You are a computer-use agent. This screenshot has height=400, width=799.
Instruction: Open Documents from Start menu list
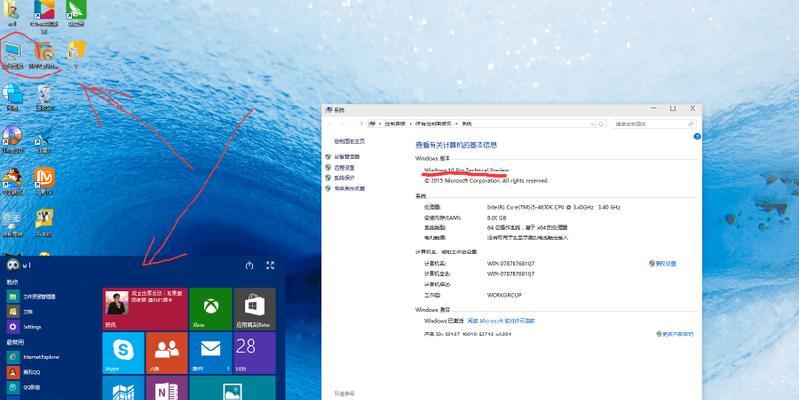click(x=20, y=311)
